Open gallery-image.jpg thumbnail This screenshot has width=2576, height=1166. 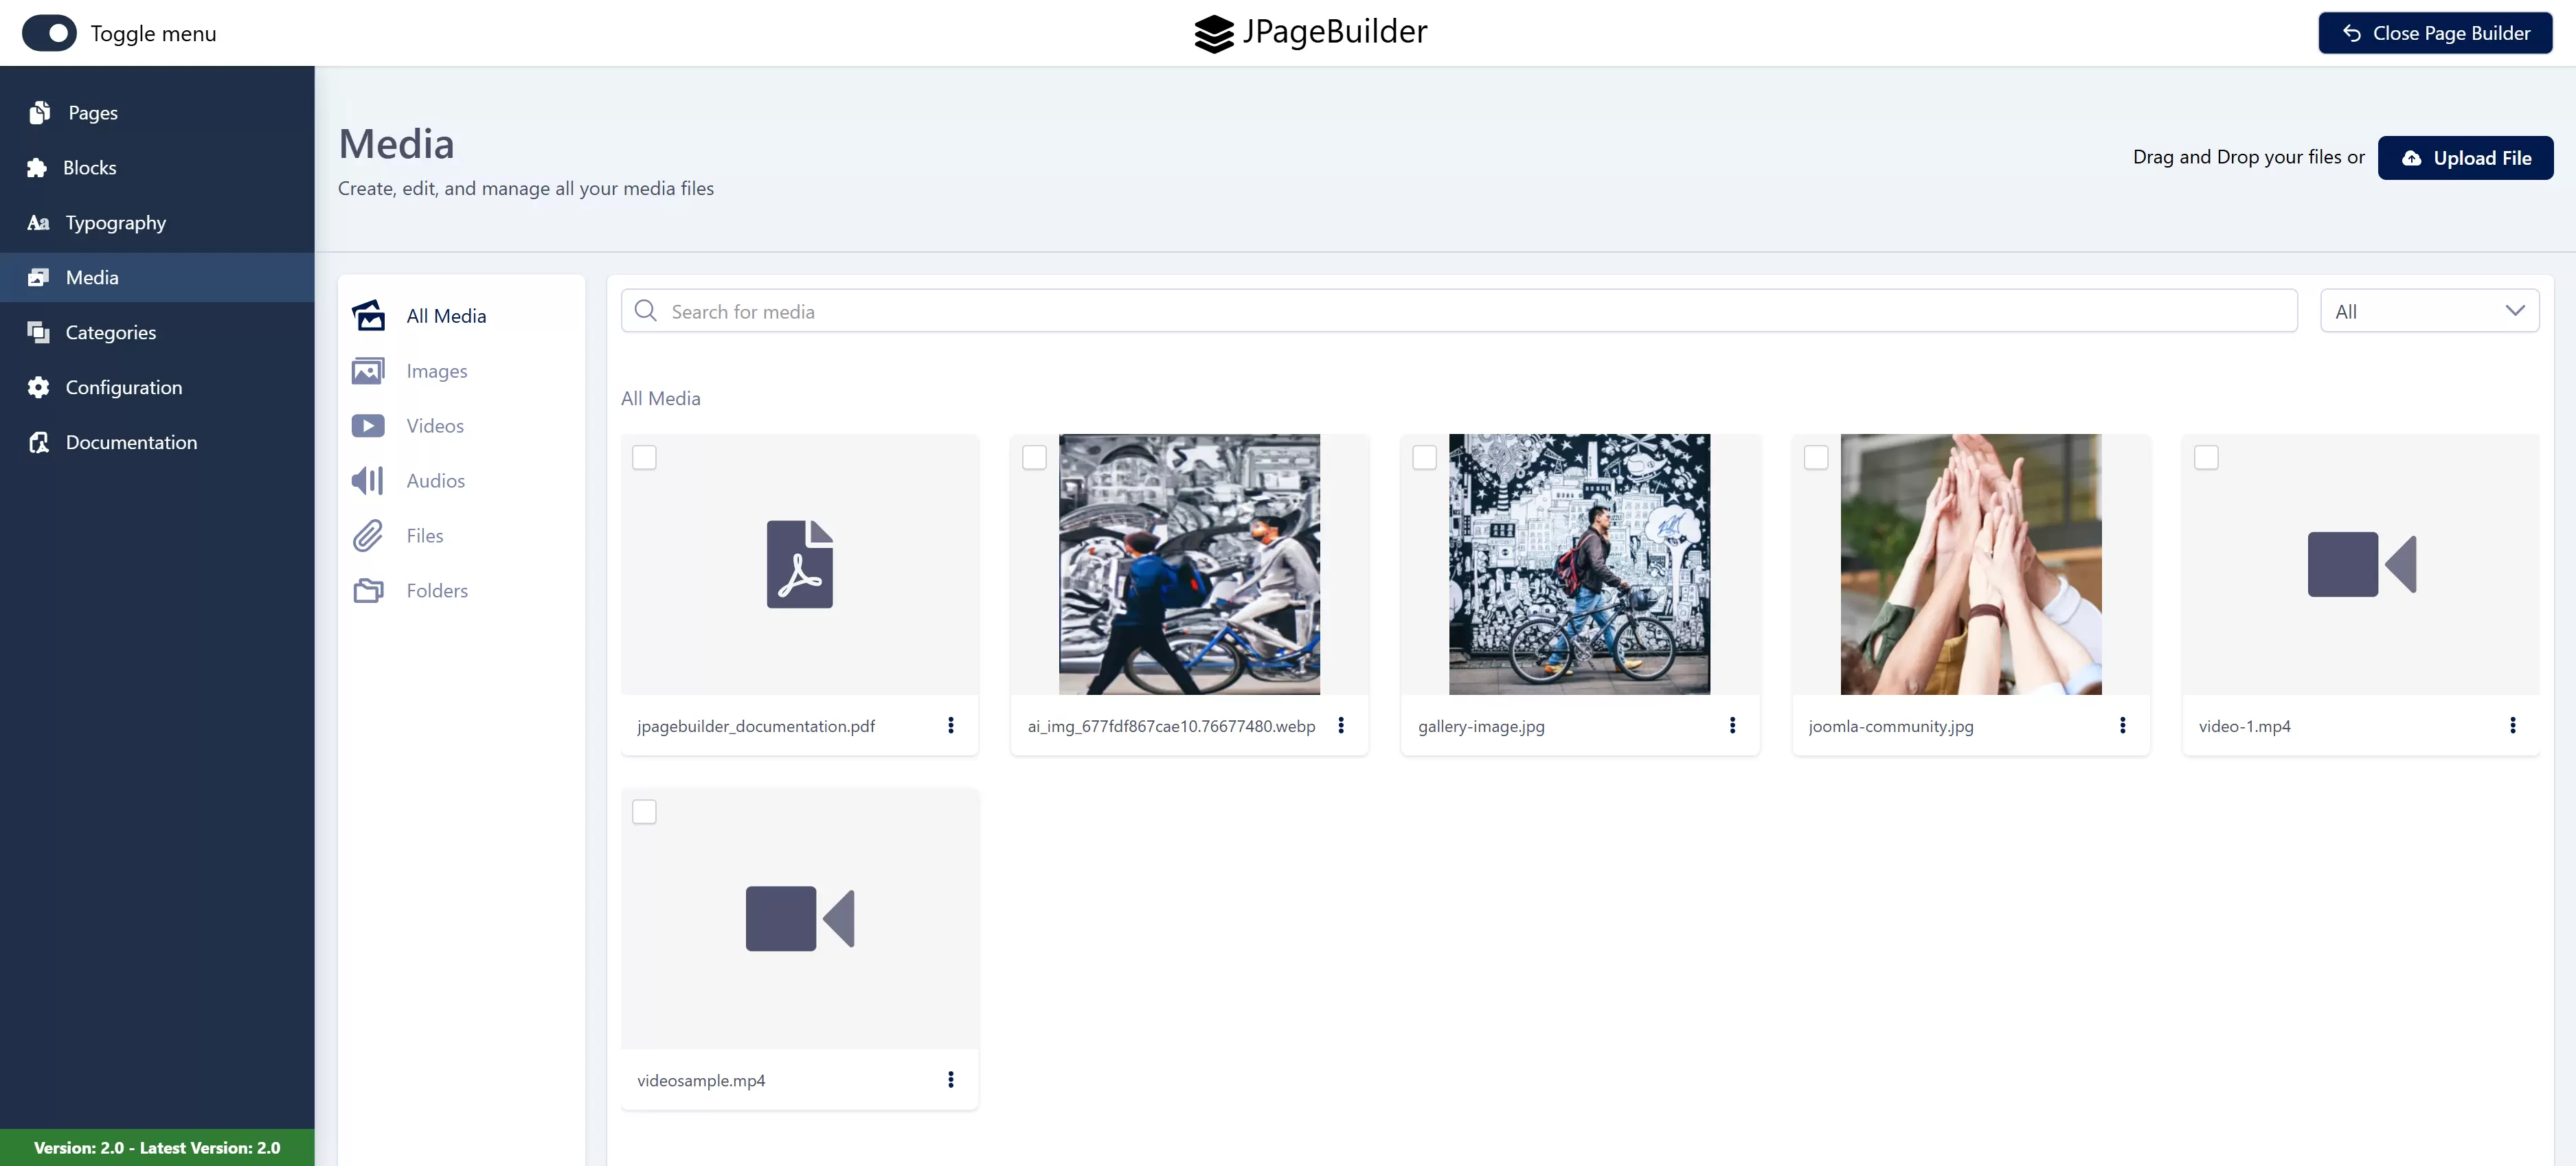[x=1579, y=564]
